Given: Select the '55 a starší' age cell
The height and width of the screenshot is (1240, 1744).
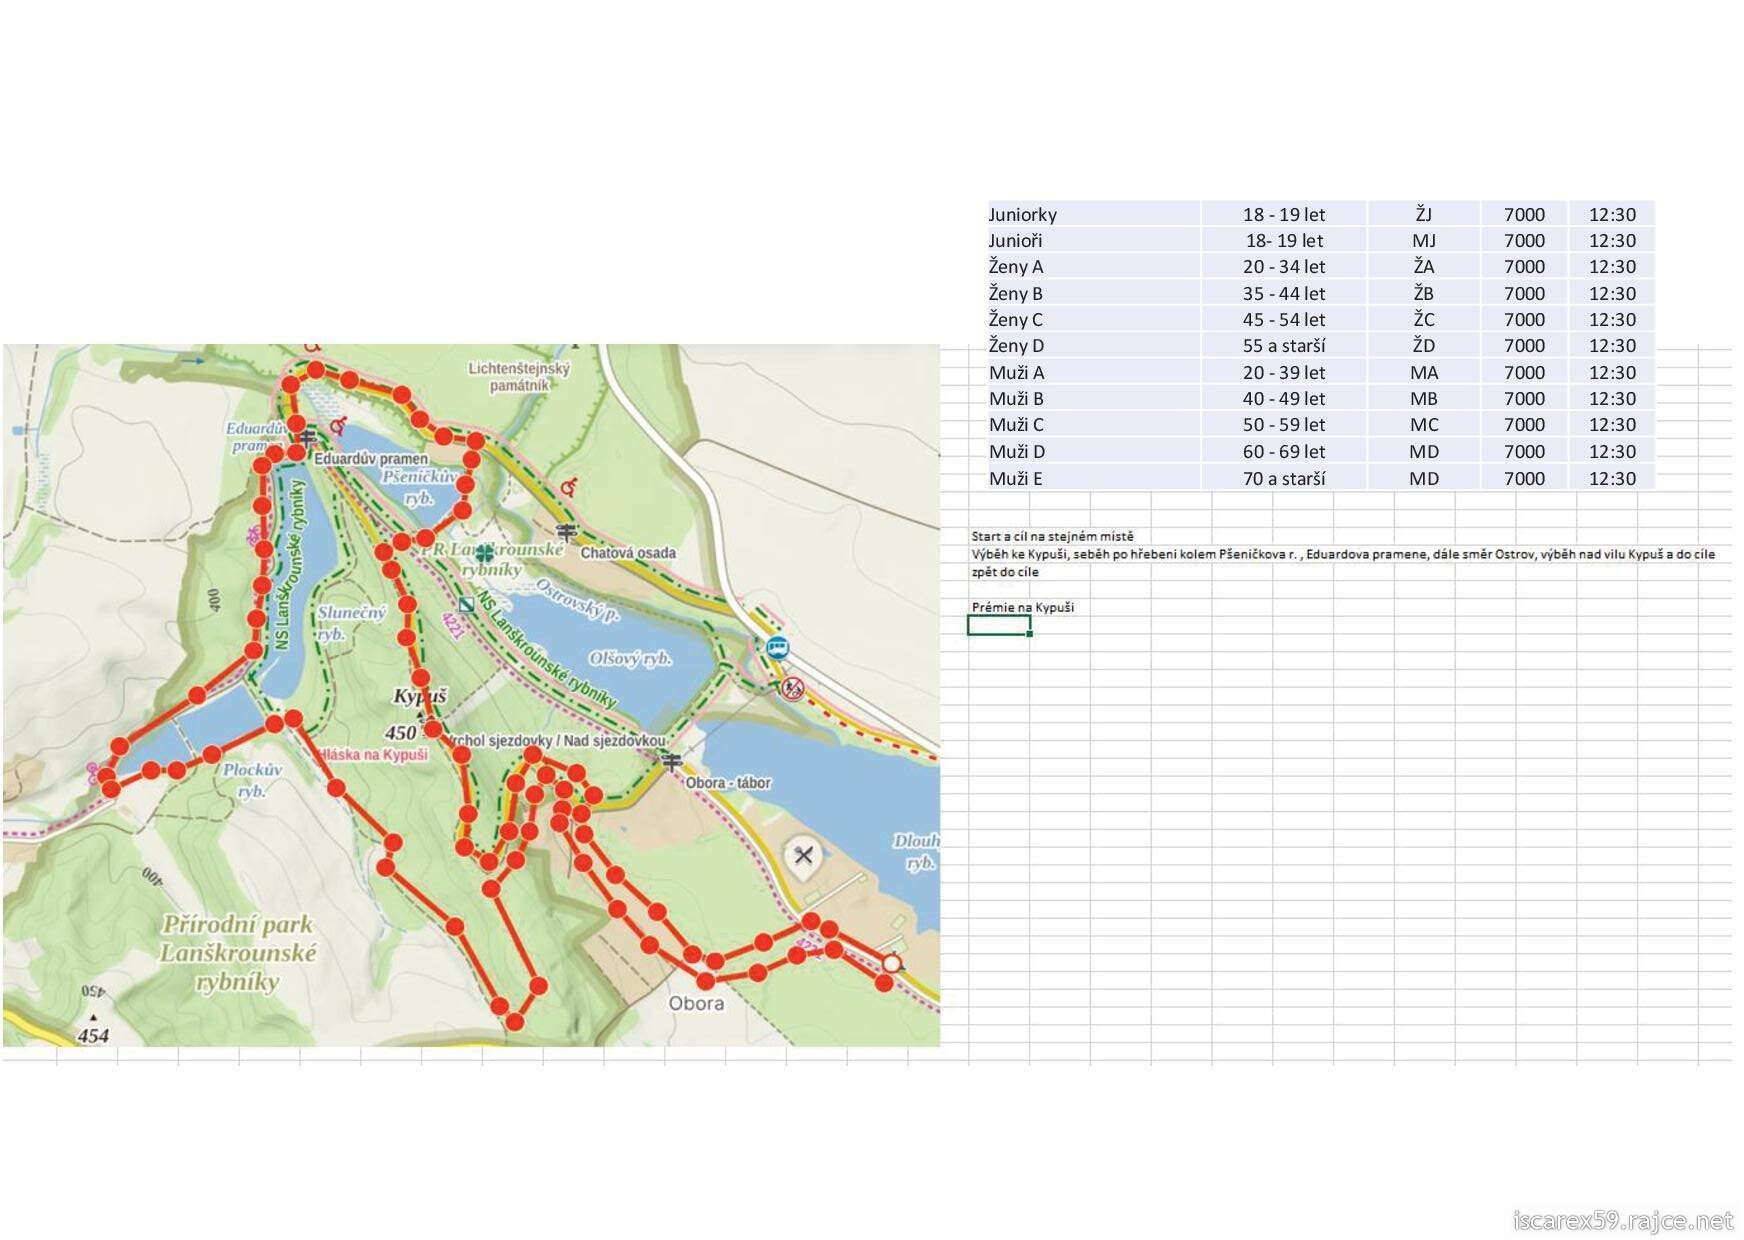Looking at the screenshot, I should (x=1283, y=346).
